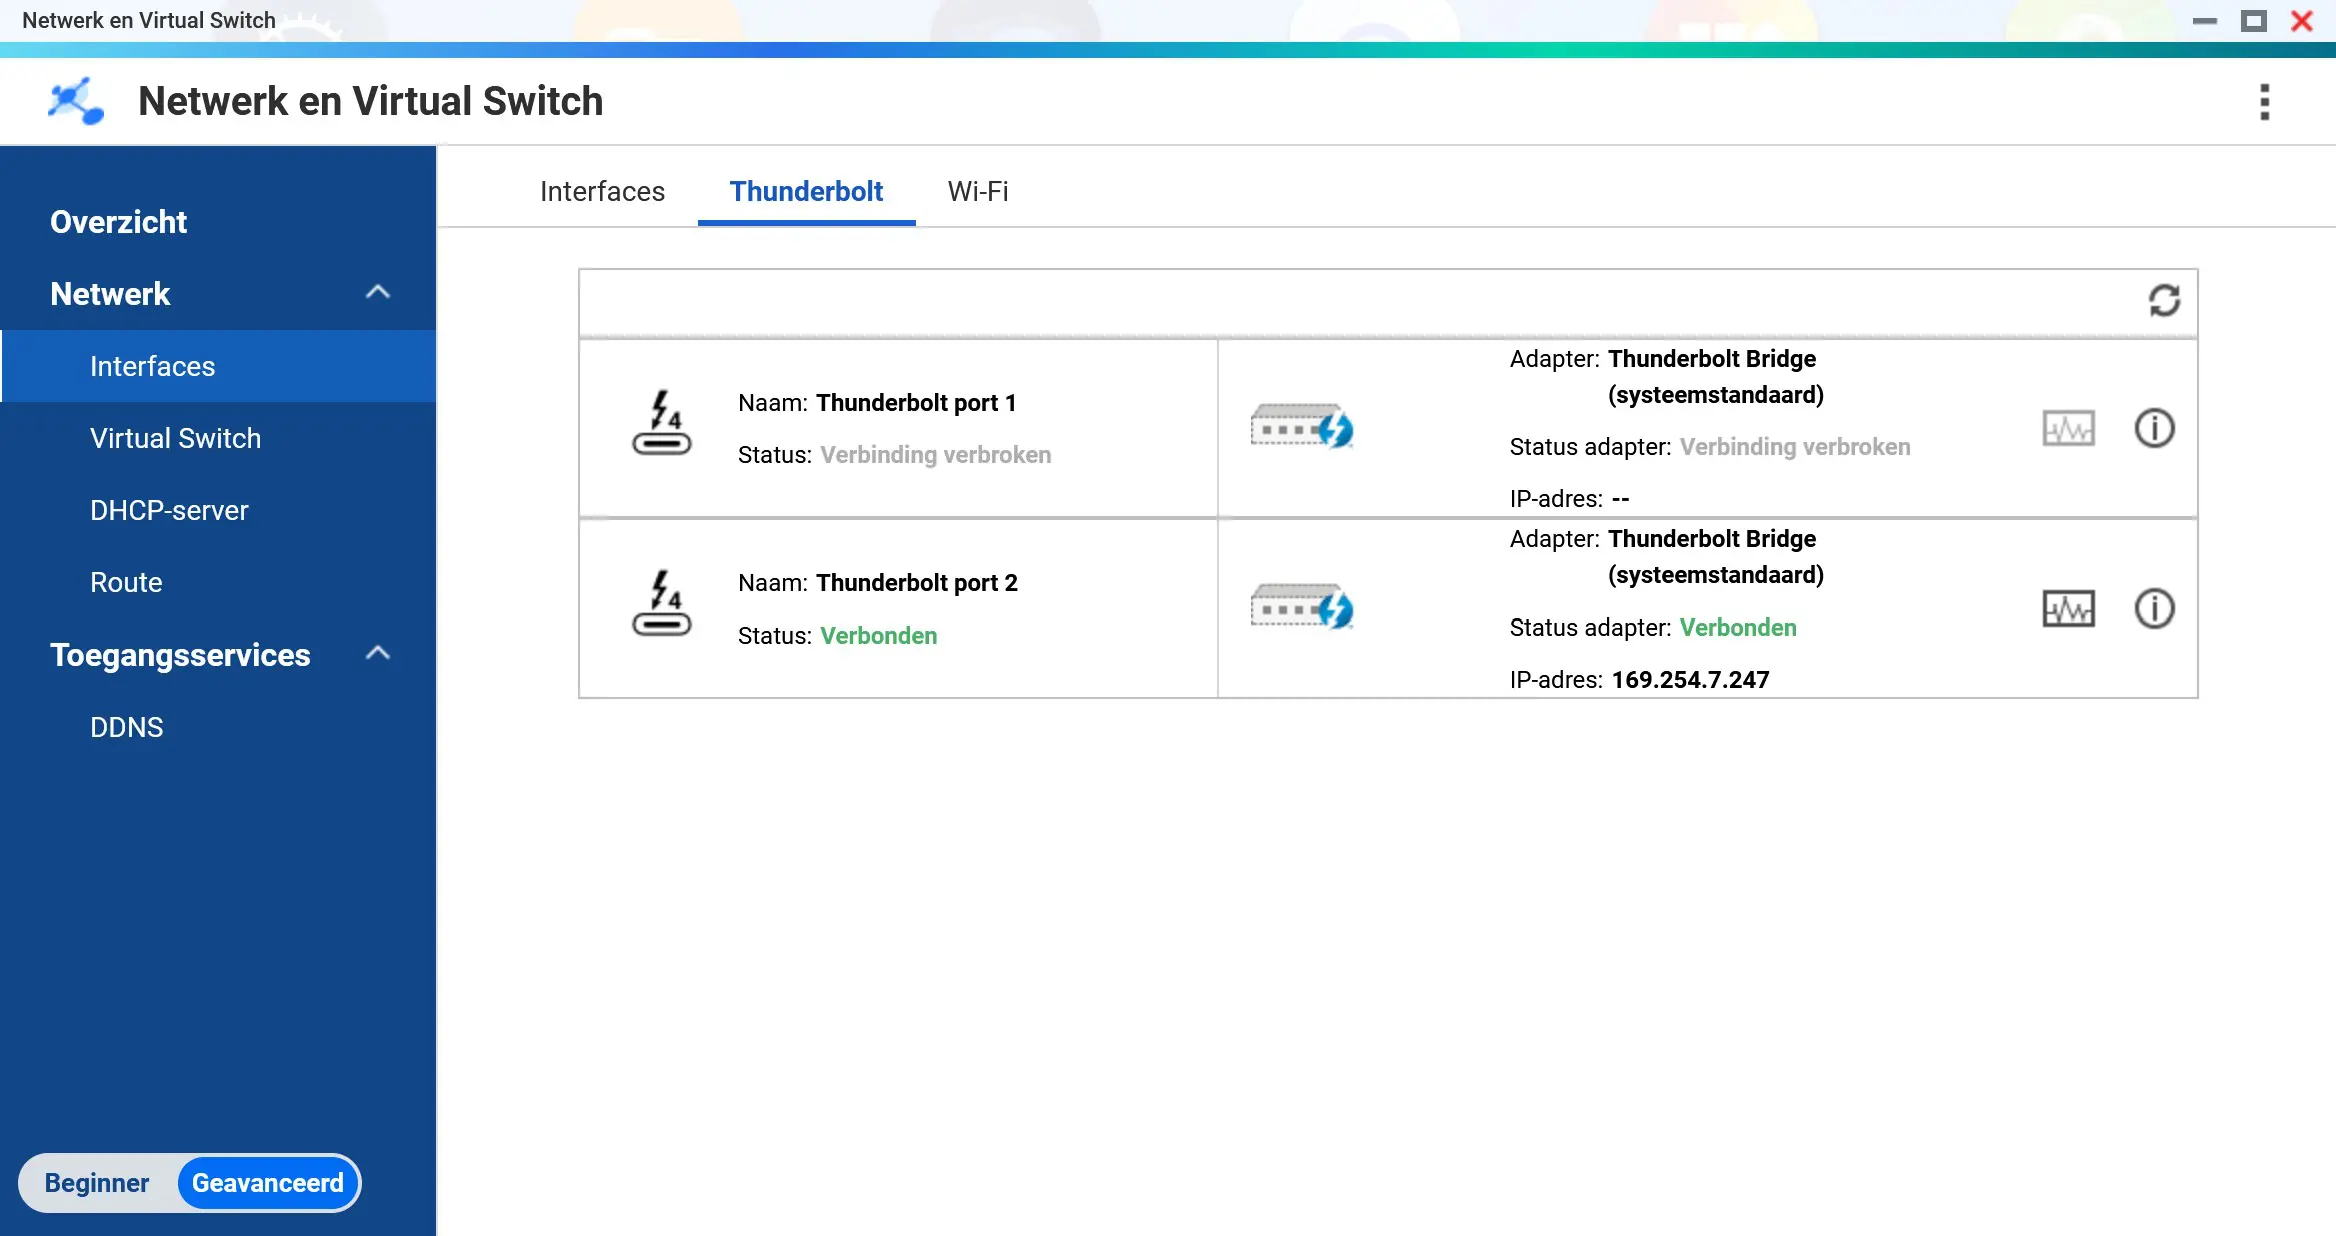Click the Thunderbolt 4 icon for port 1
The width and height of the screenshot is (2336, 1236).
[662, 423]
